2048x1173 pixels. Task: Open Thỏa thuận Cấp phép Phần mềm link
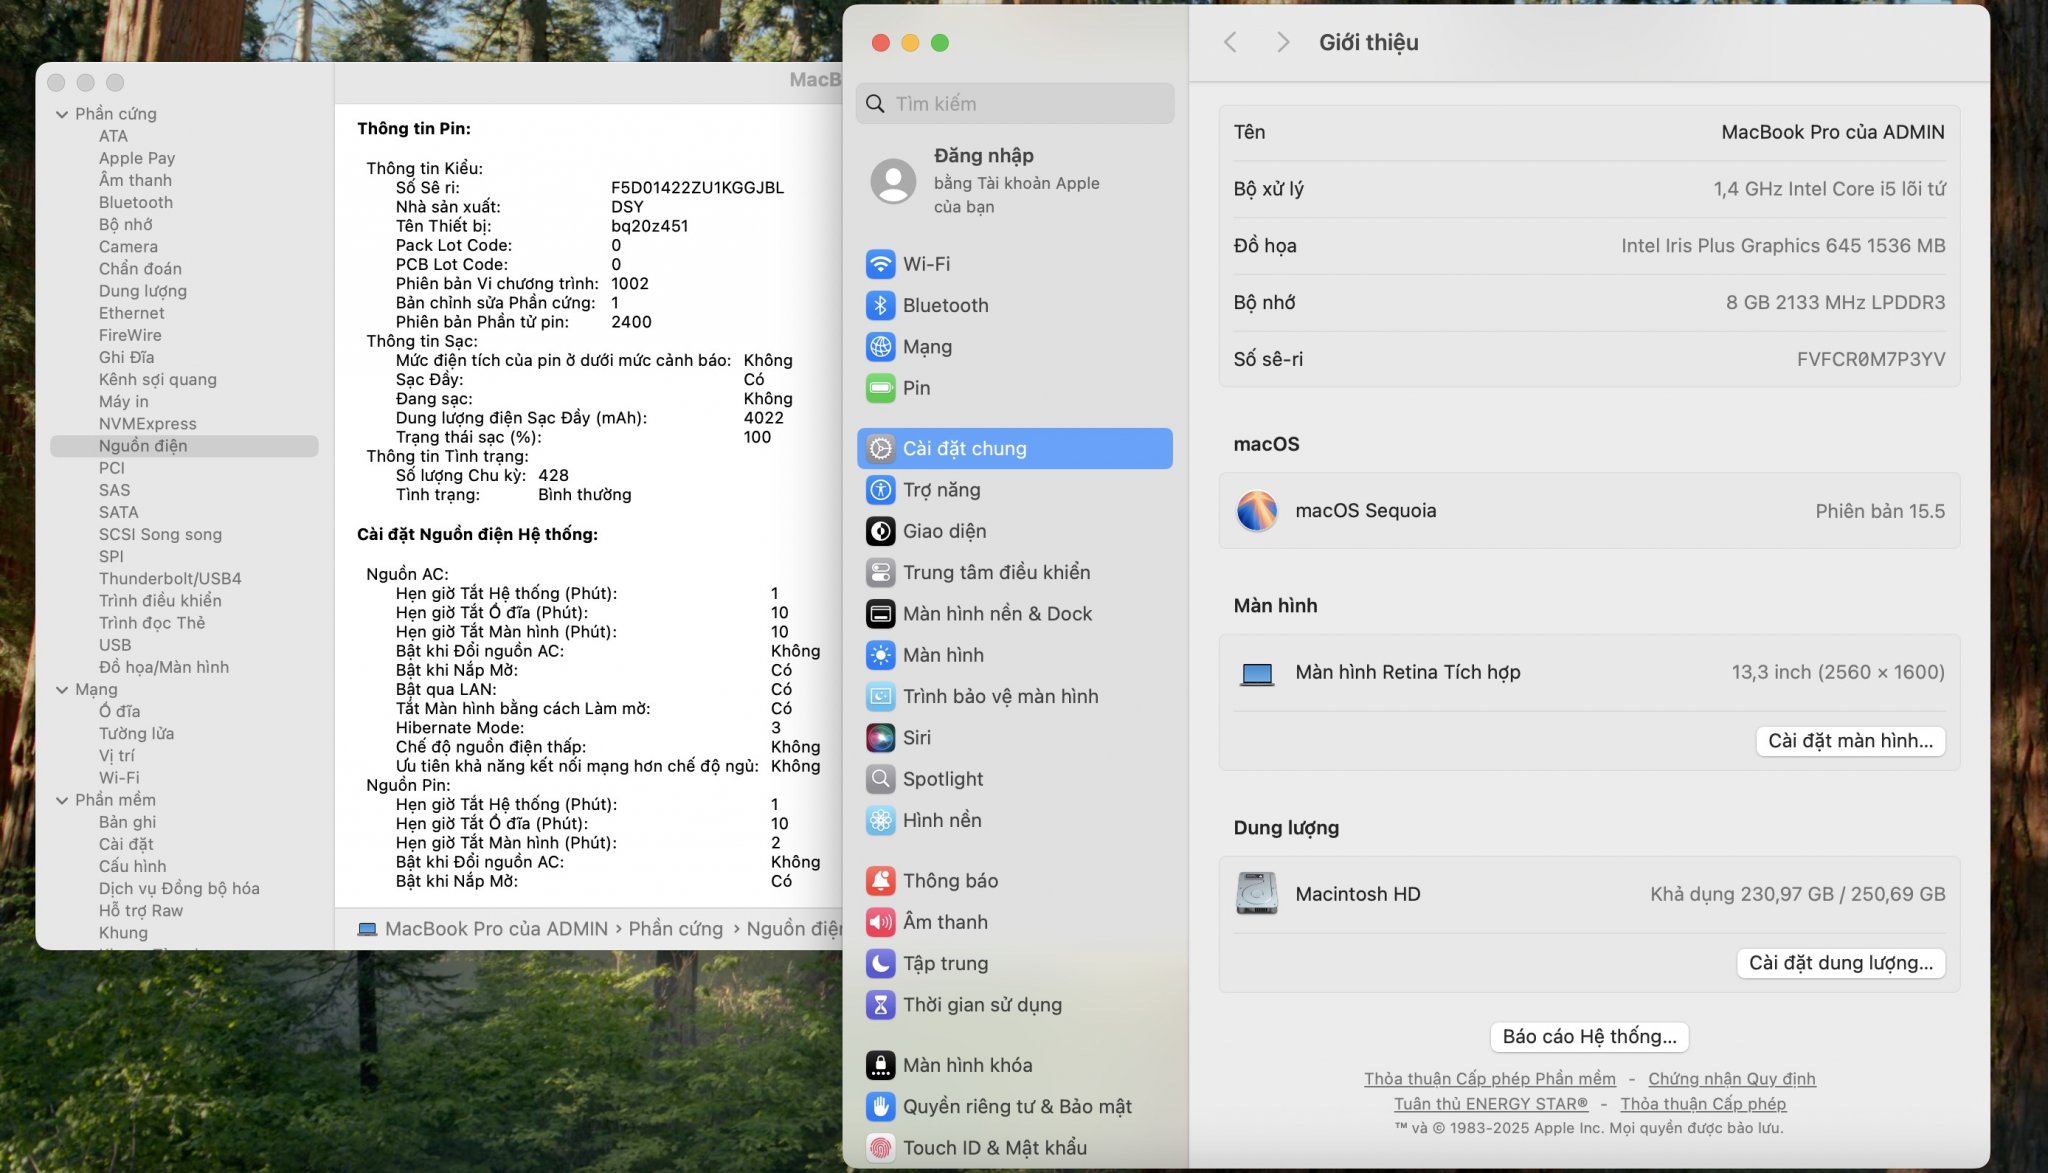(x=1490, y=1079)
